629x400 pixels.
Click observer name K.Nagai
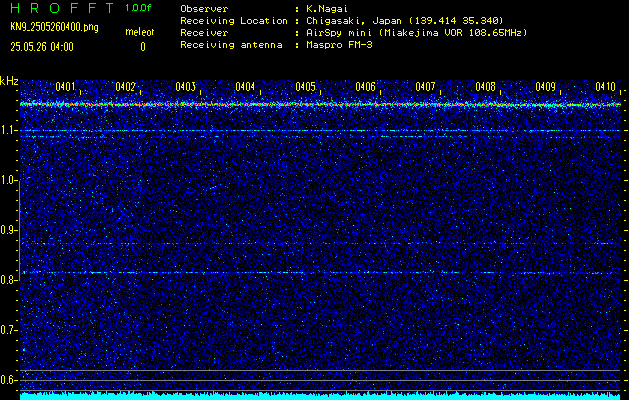pyautogui.click(x=327, y=8)
